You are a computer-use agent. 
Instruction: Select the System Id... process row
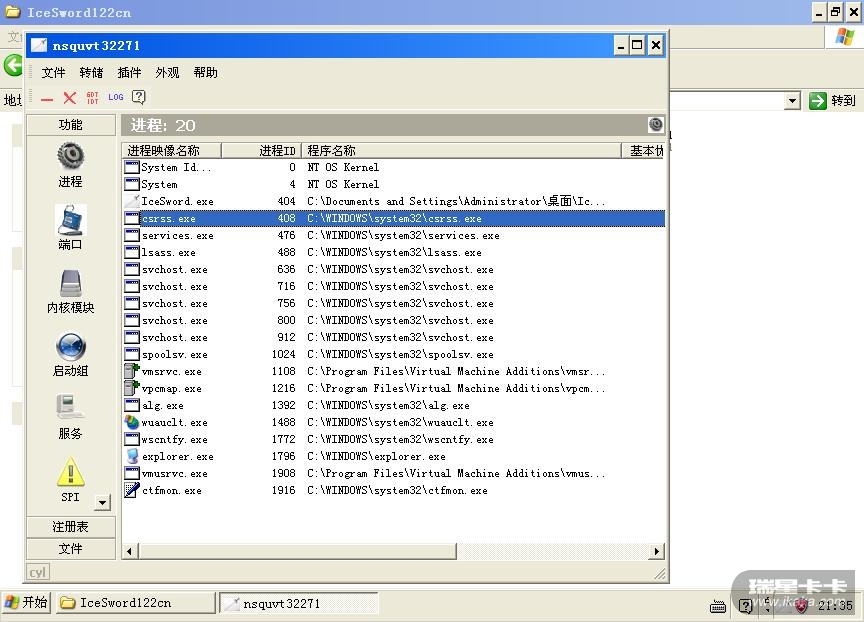coord(393,167)
